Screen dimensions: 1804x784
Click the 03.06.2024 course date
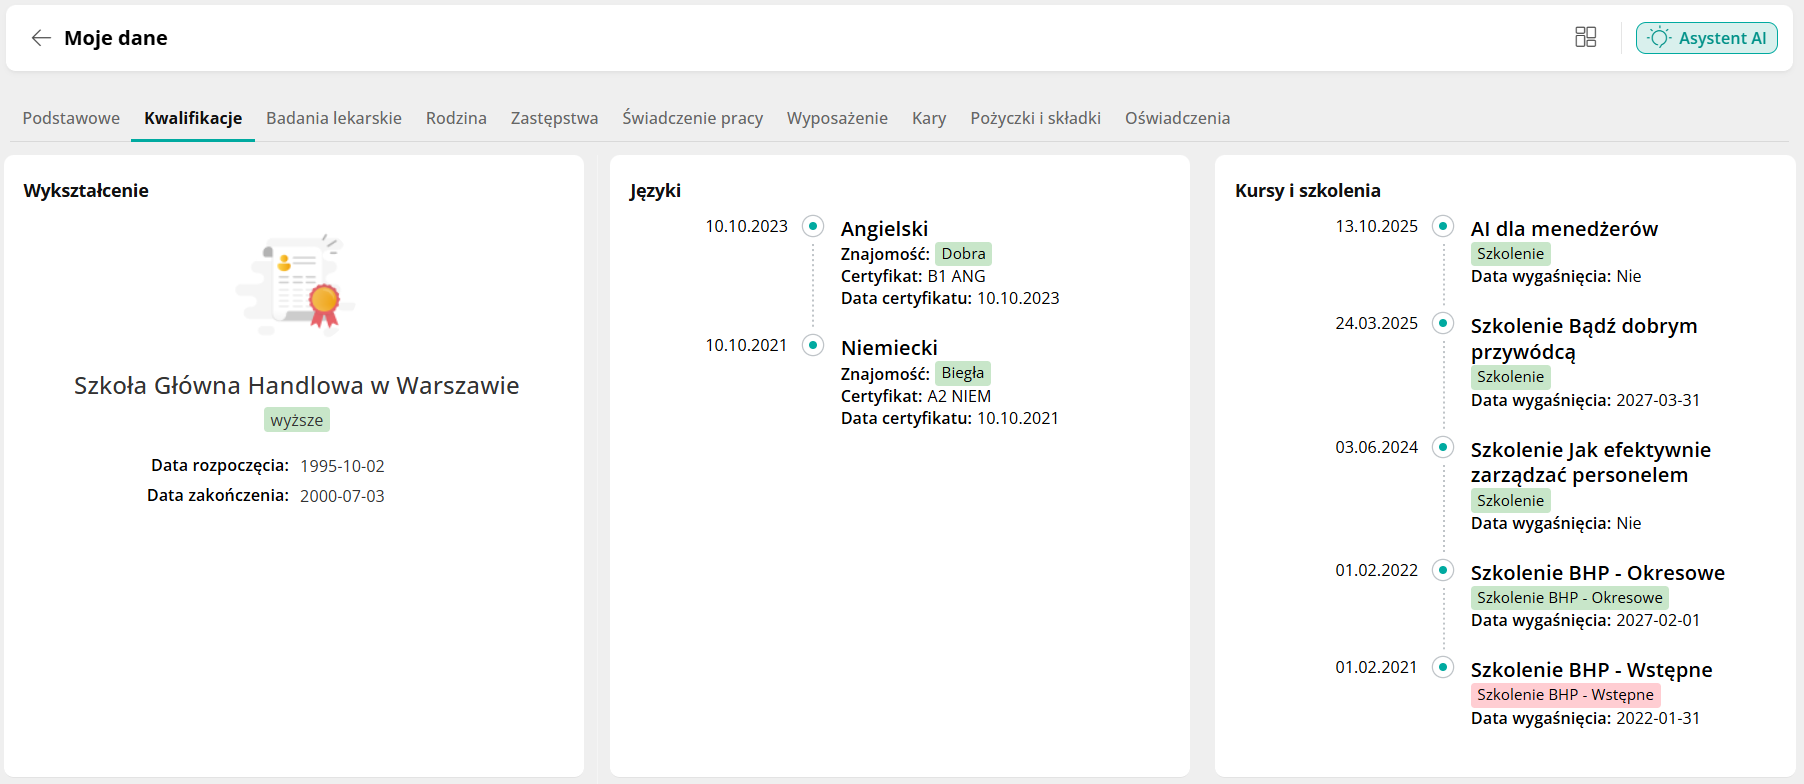(1376, 447)
